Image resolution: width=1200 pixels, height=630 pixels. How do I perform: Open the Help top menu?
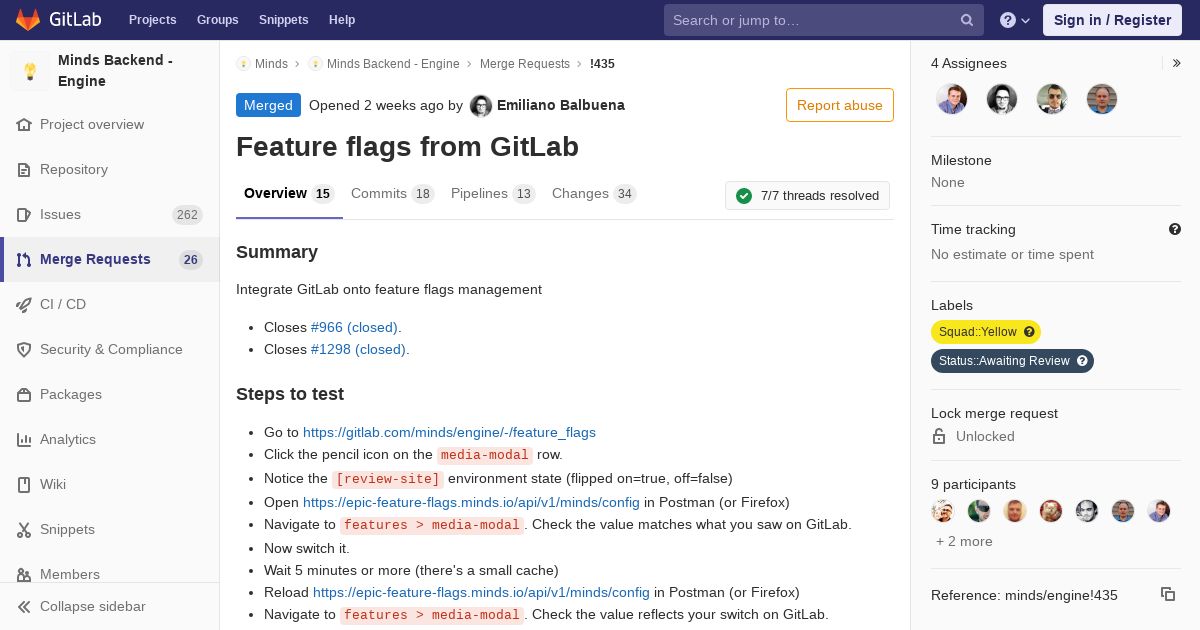(342, 20)
